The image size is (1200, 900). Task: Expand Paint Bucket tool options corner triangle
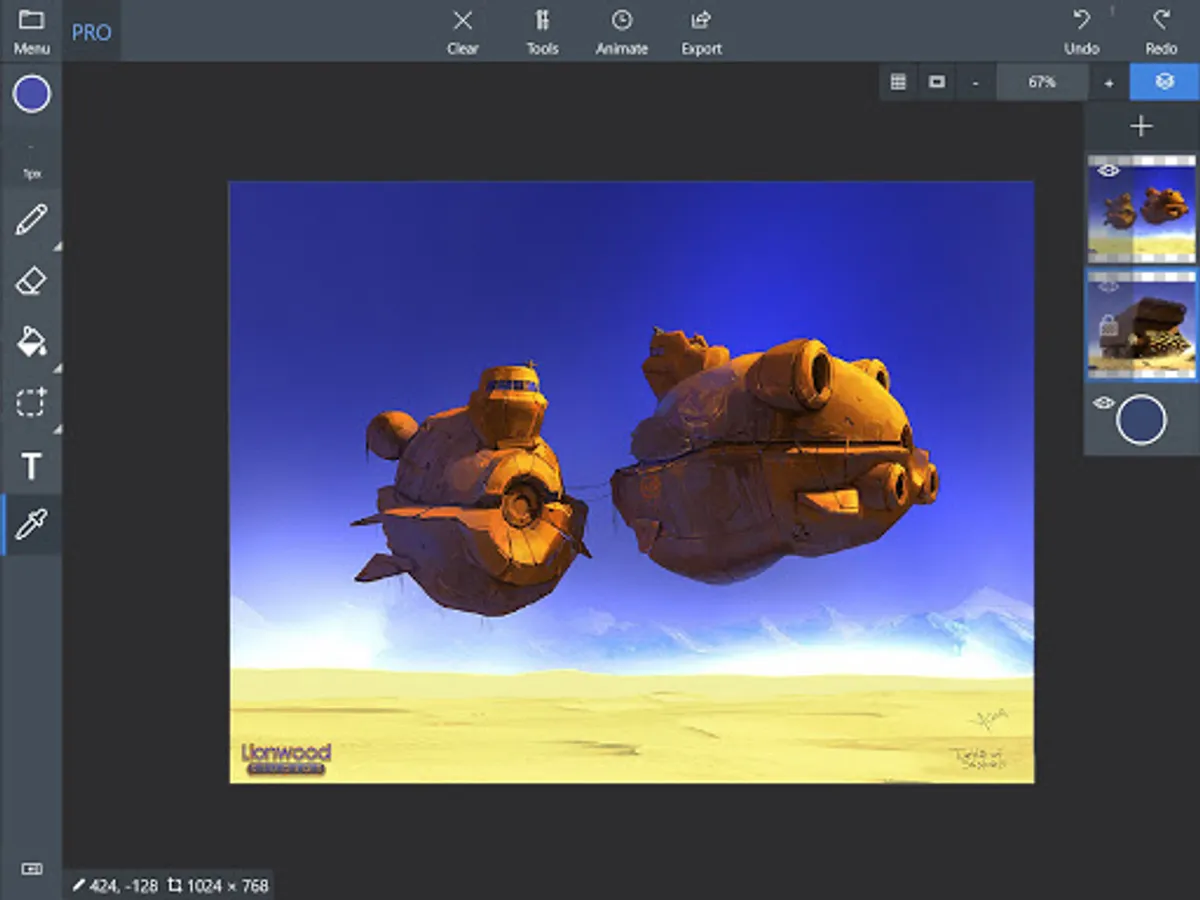57,368
